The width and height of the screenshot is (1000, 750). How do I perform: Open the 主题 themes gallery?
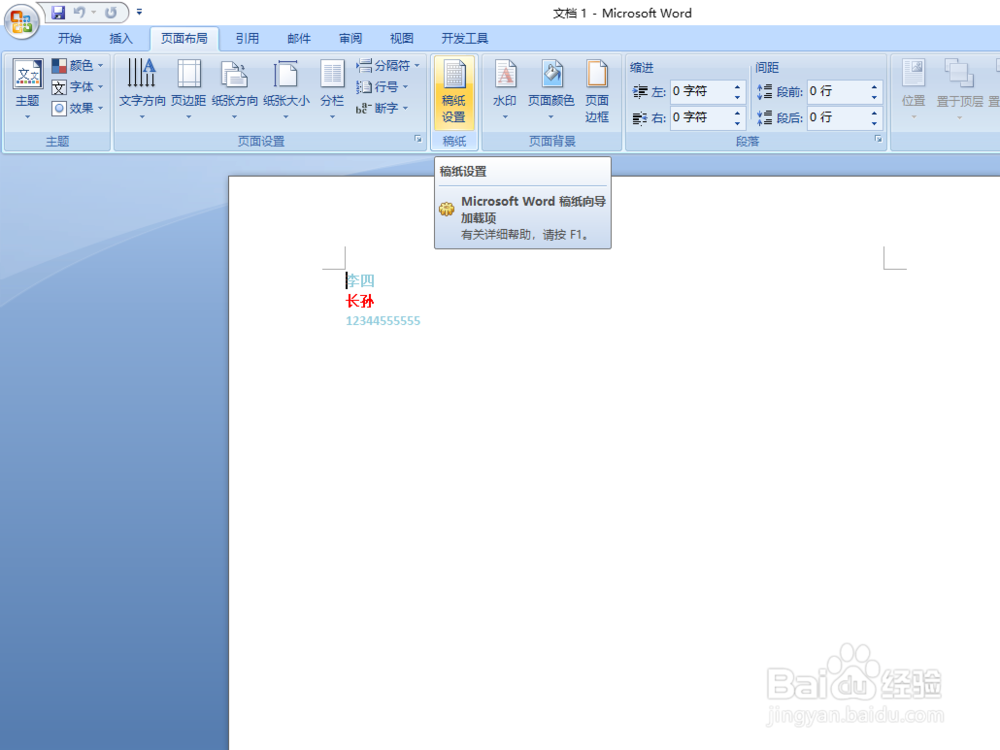(27, 89)
